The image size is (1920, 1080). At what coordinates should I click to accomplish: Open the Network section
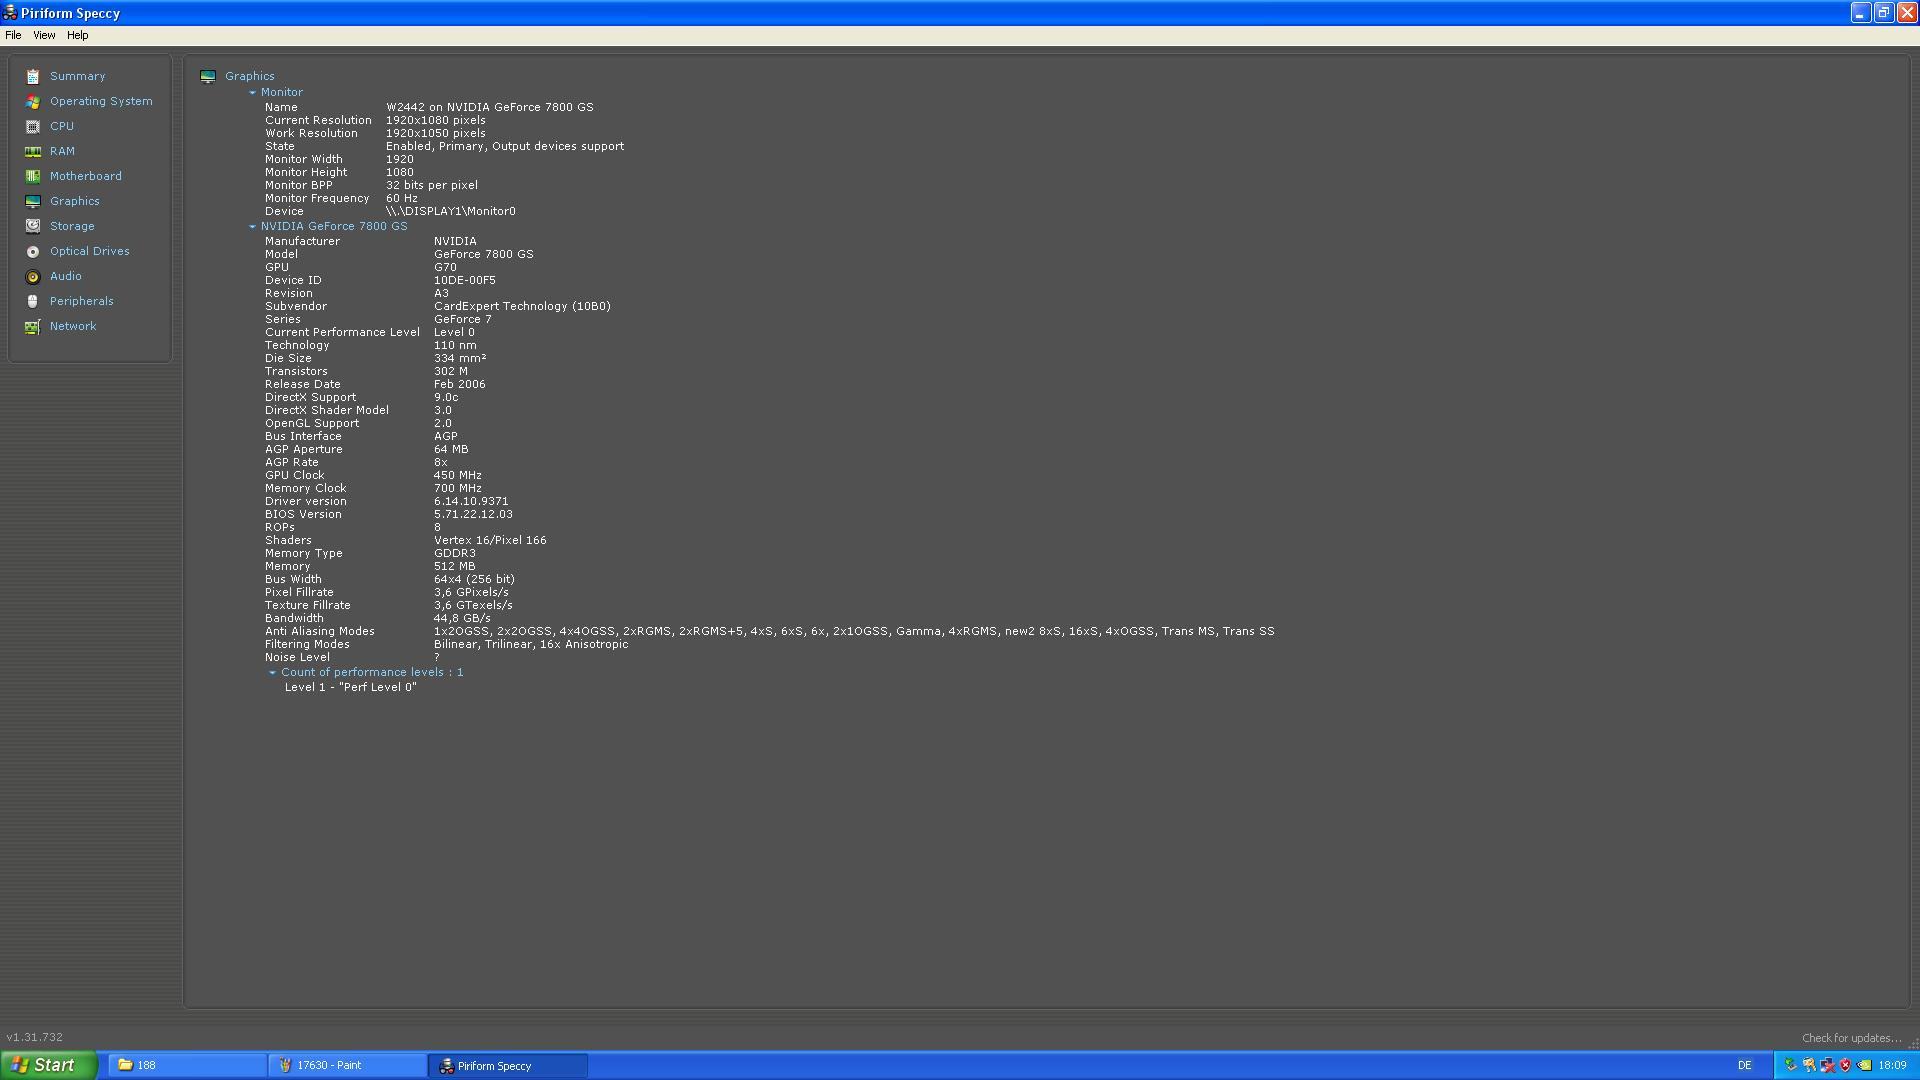coord(73,326)
